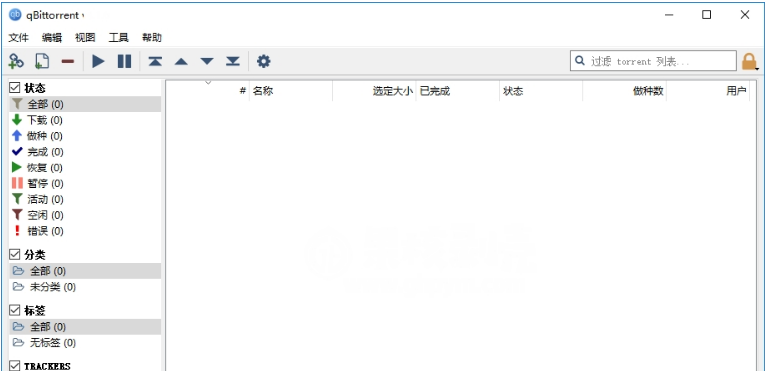Filter by 暂停 (0) status
765x371 pixels.
(x=85, y=184)
